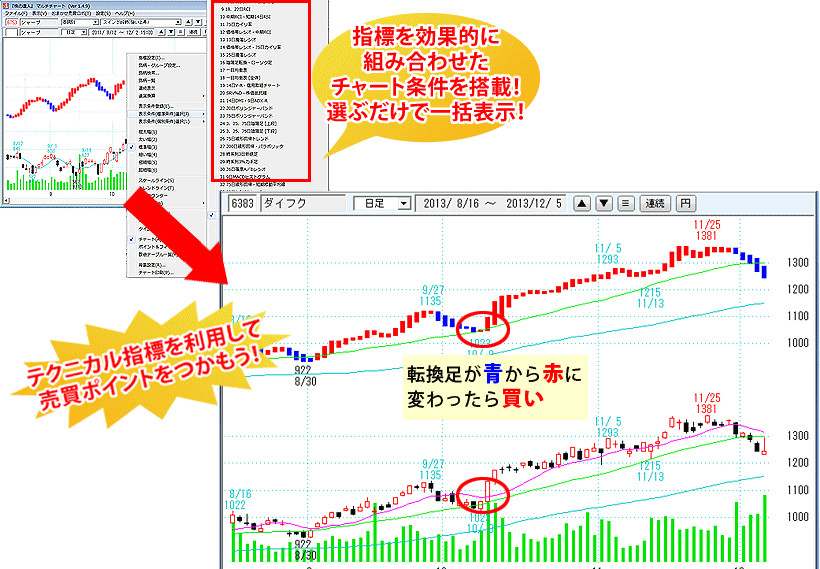
Task: Click the left scroll arrow under the small window chart
Action: point(6,200)
